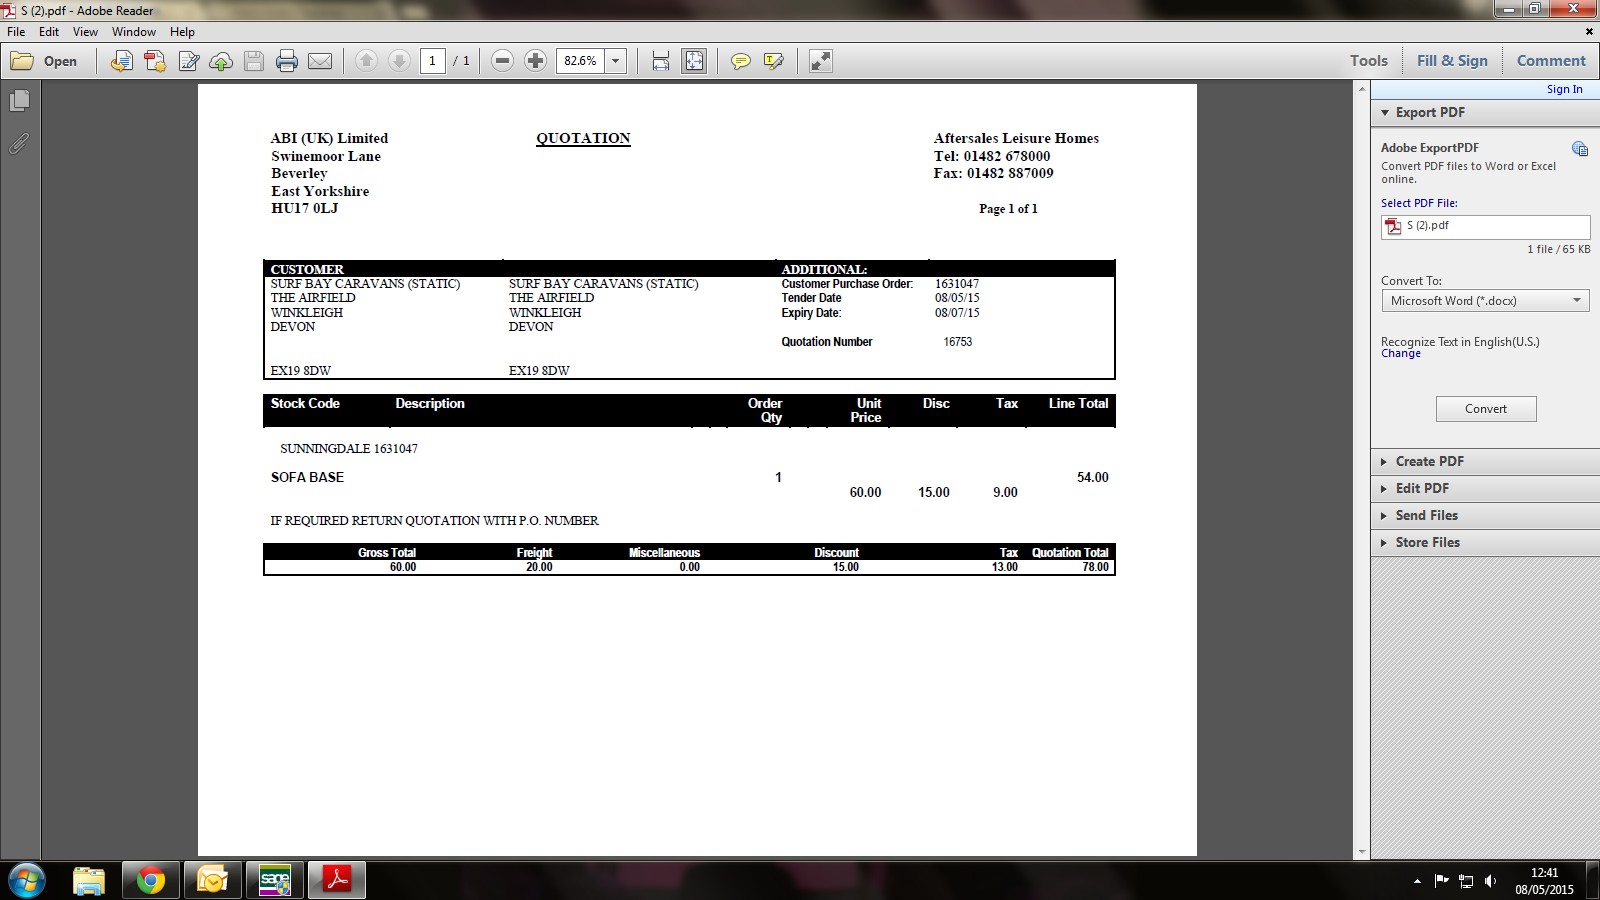Viewport: 1600px width, 900px height.
Task: Click the Adobe Reader taskbar icon
Action: coord(337,881)
